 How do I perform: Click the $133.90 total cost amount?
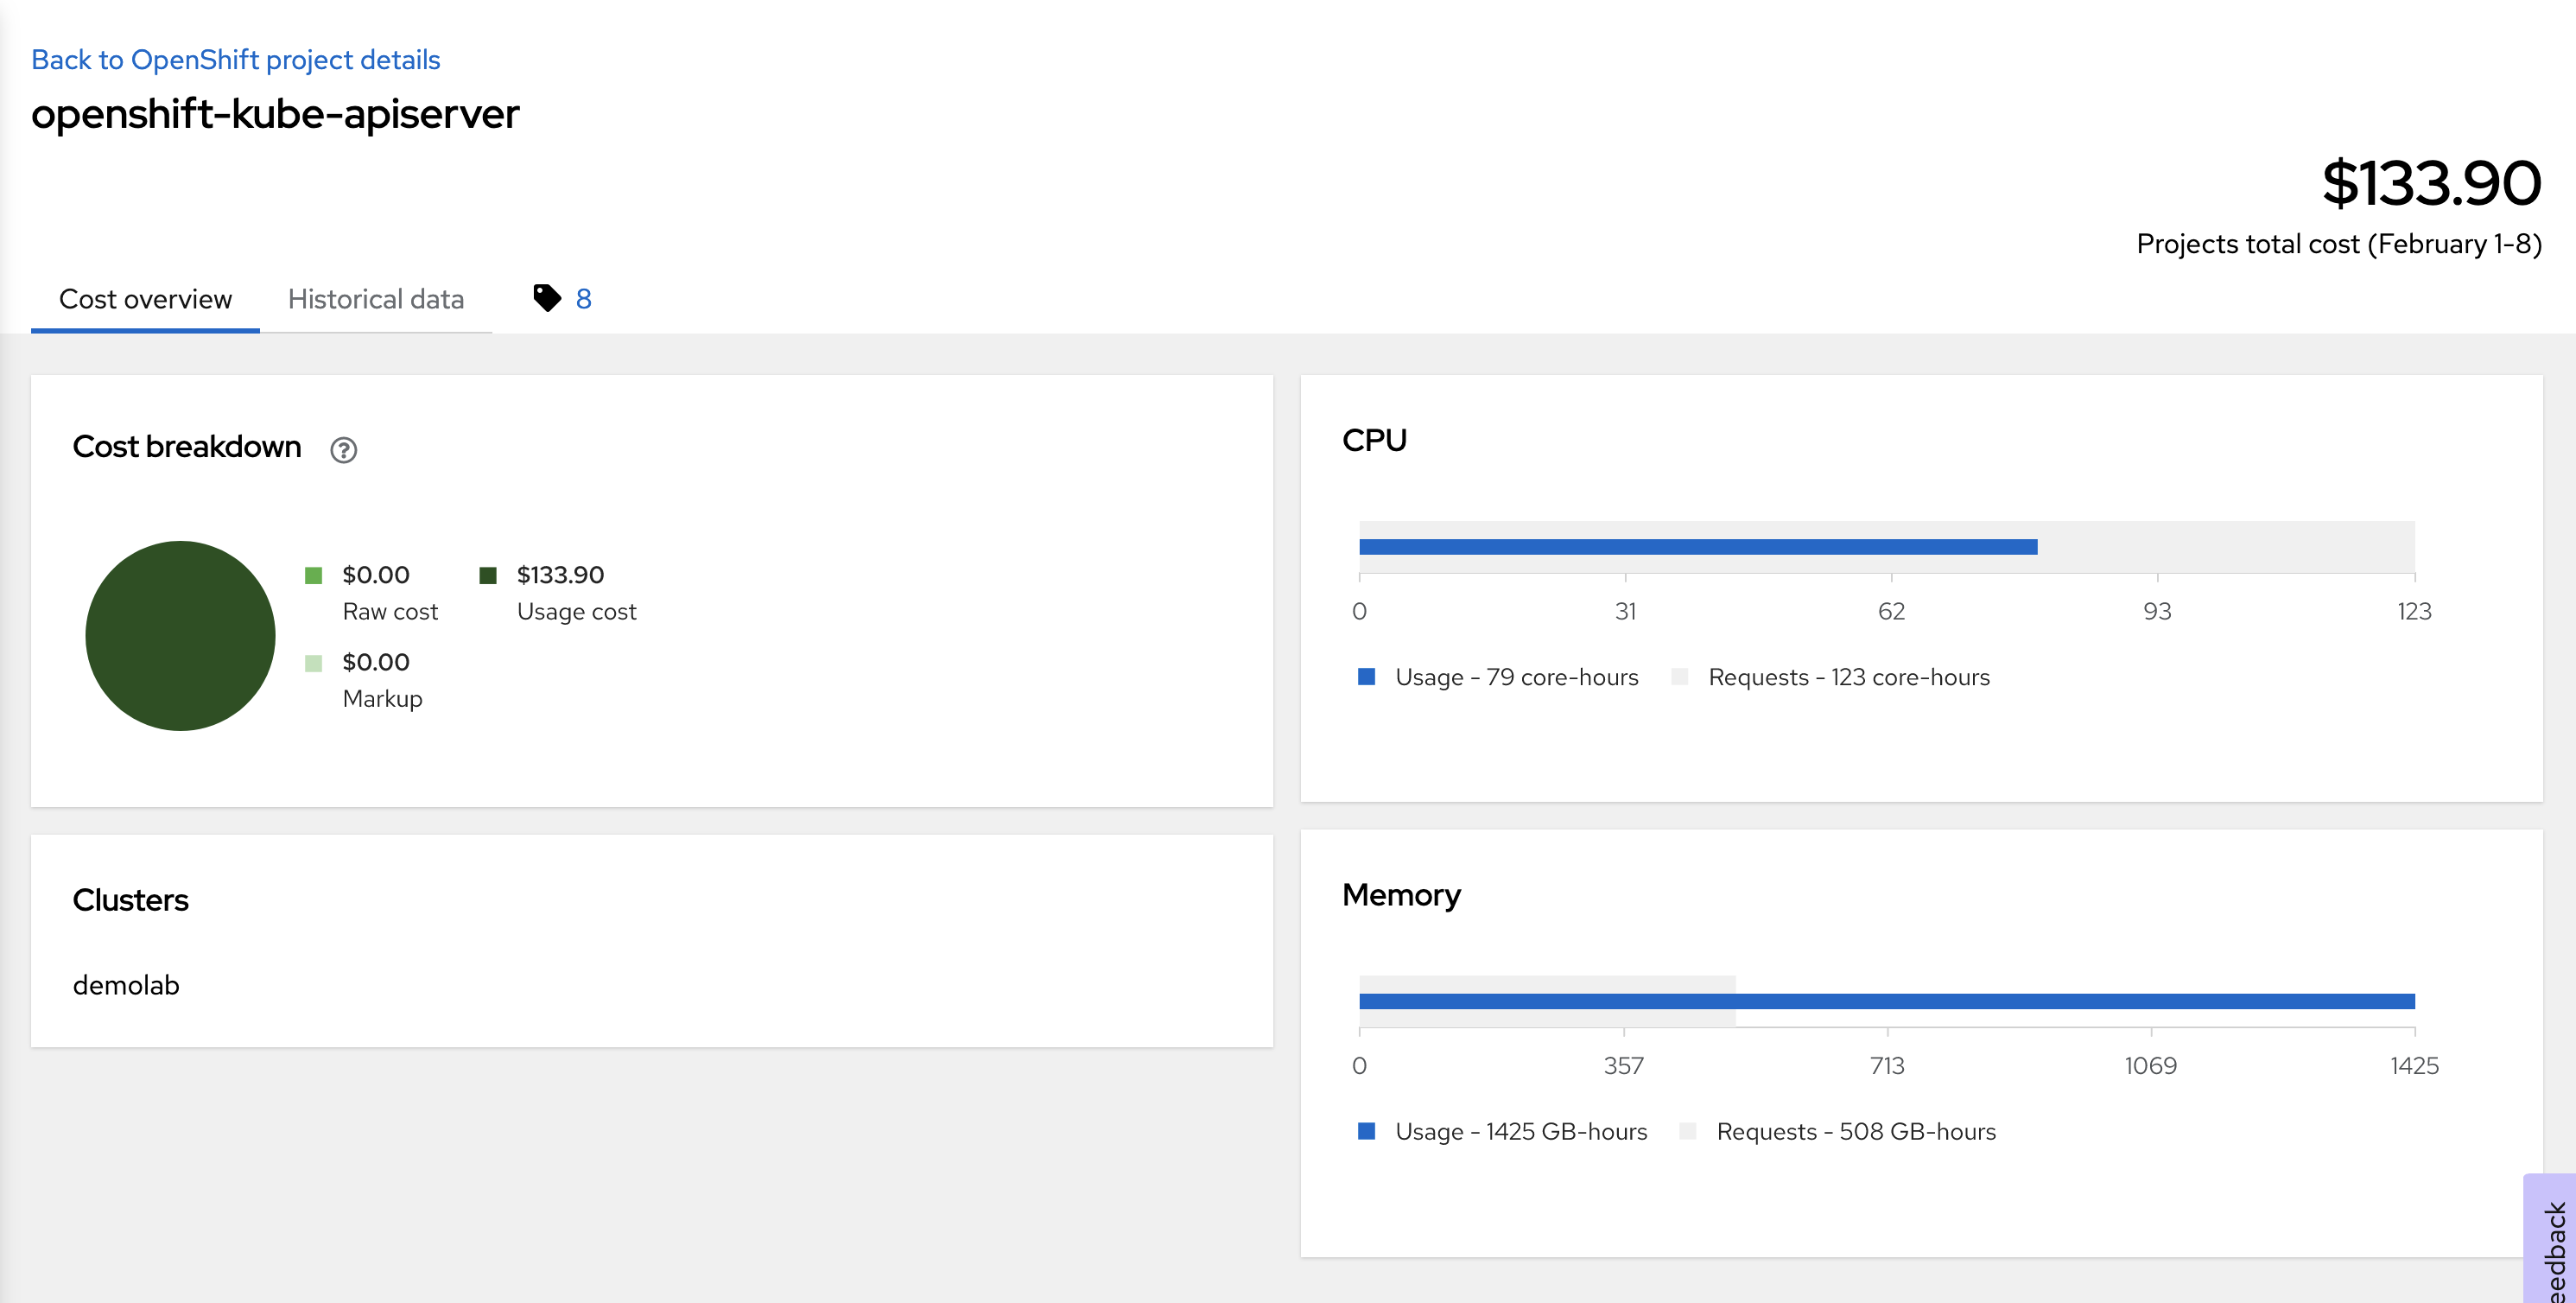(x=2431, y=183)
